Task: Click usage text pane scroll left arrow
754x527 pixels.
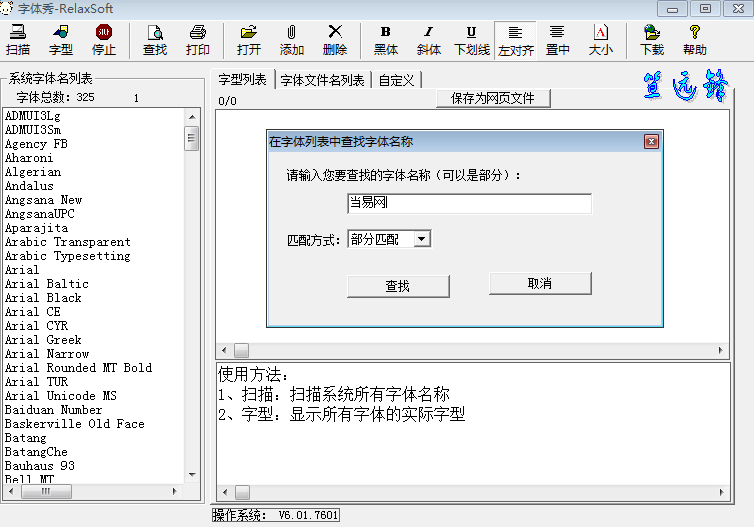Action: (x=225, y=492)
